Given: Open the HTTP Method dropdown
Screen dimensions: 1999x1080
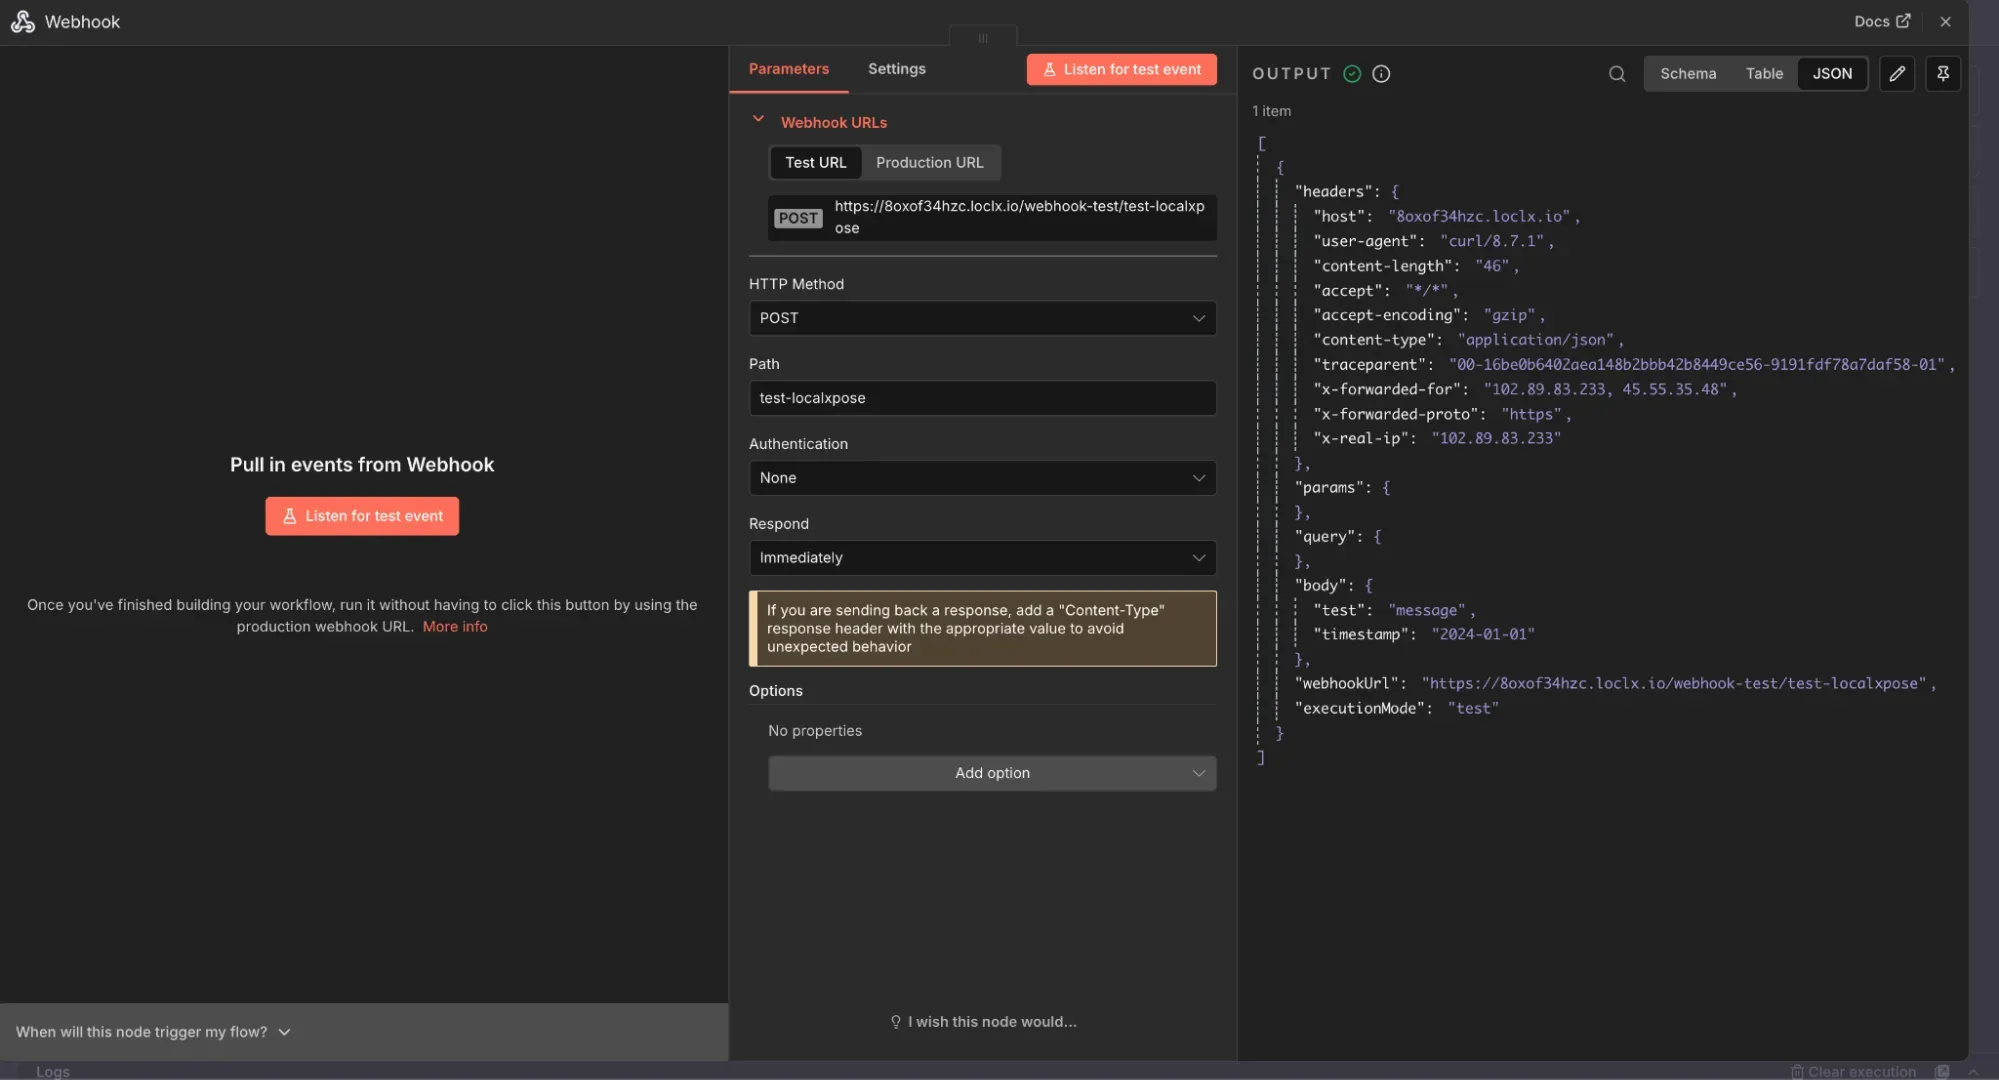Looking at the screenshot, I should [982, 318].
